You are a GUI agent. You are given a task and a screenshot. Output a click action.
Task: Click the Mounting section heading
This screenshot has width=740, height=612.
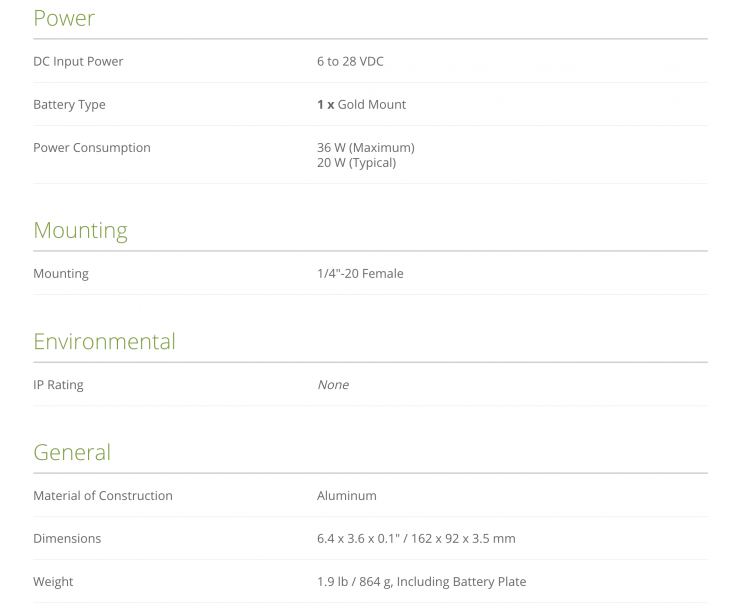80,231
